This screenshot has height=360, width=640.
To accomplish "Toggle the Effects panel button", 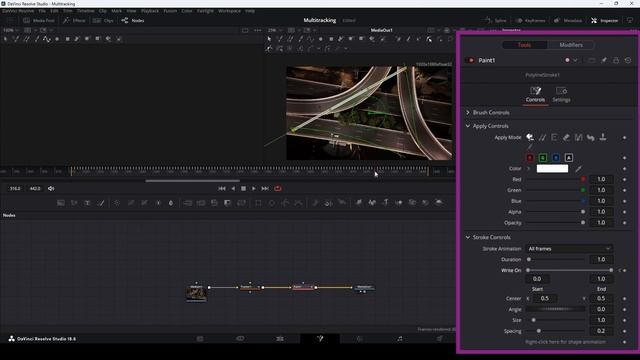I will [x=74, y=20].
